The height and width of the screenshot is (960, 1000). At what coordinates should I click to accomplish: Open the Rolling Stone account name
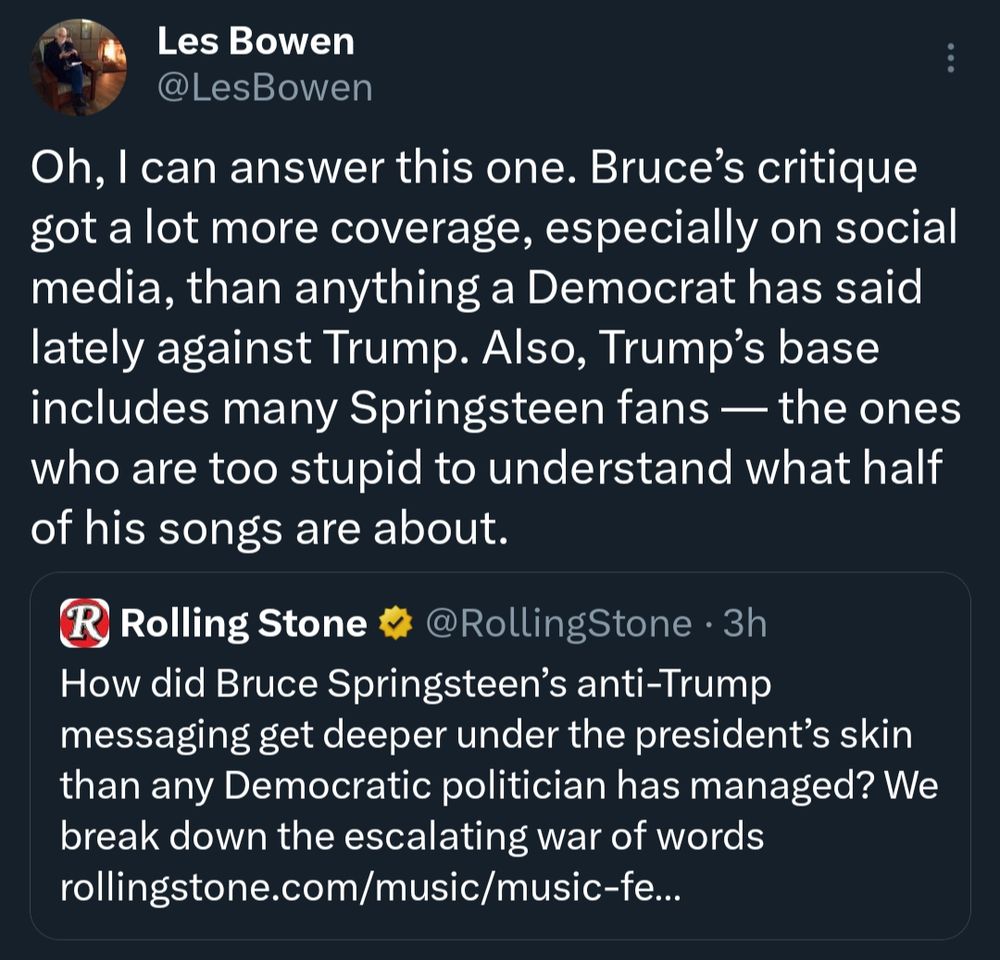pos(243,623)
